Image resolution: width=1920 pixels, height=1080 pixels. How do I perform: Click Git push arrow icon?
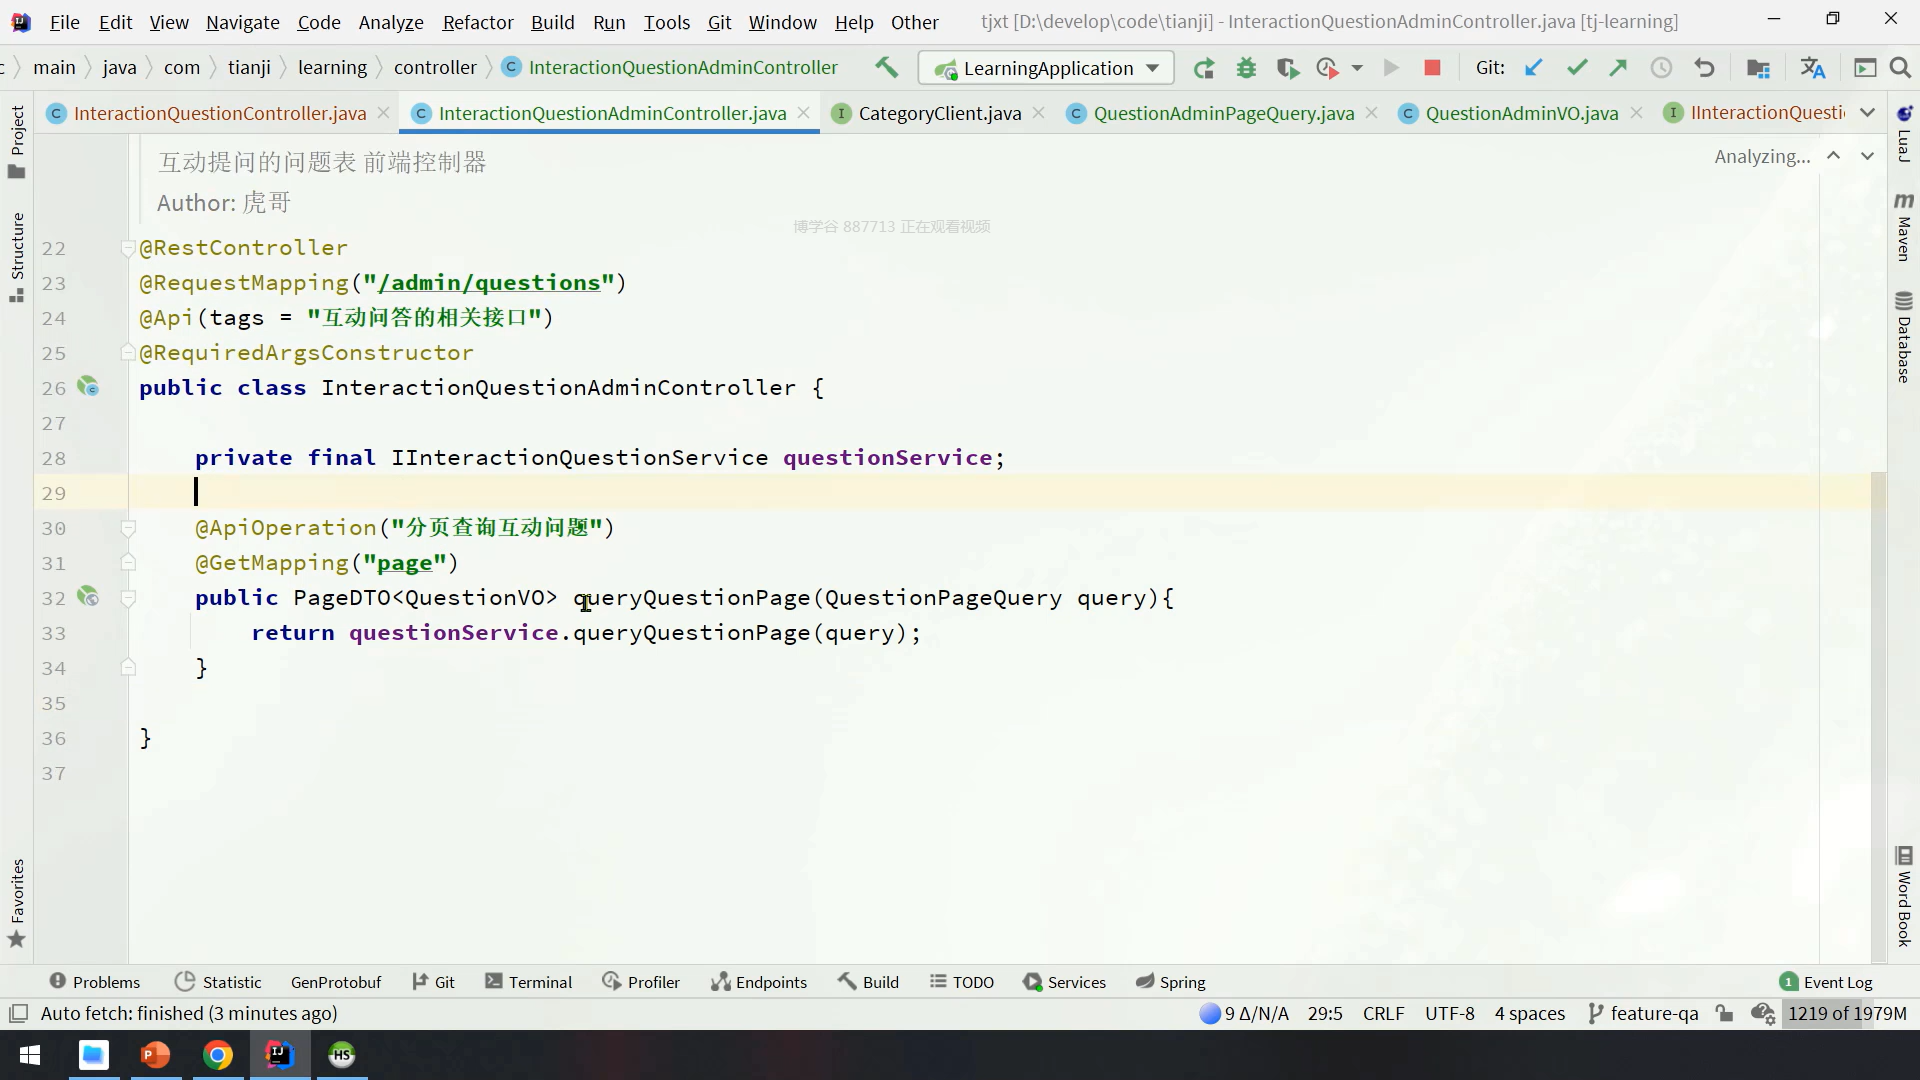click(1618, 68)
